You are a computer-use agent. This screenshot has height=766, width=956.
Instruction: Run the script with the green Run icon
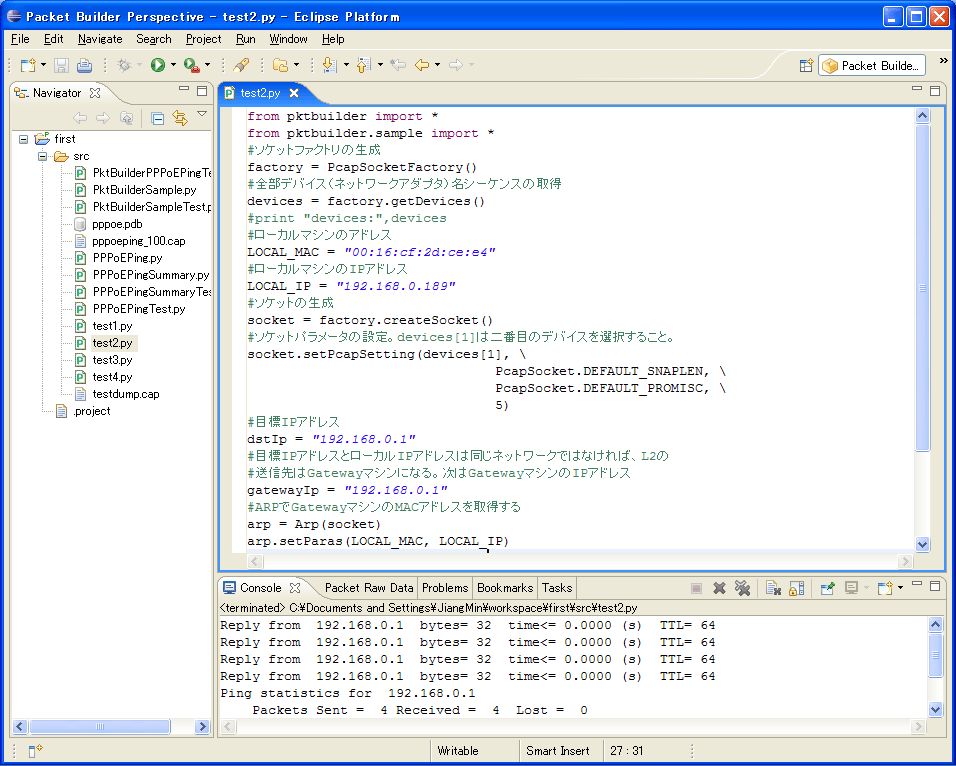click(x=158, y=65)
